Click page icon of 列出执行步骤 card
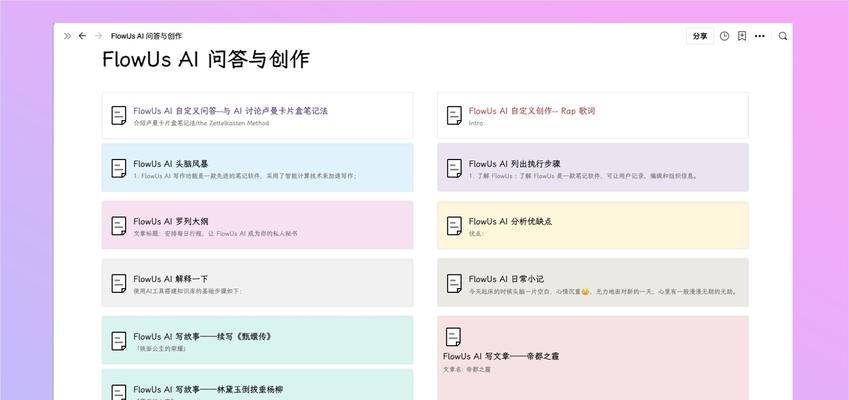This screenshot has width=849, height=400. (x=454, y=168)
